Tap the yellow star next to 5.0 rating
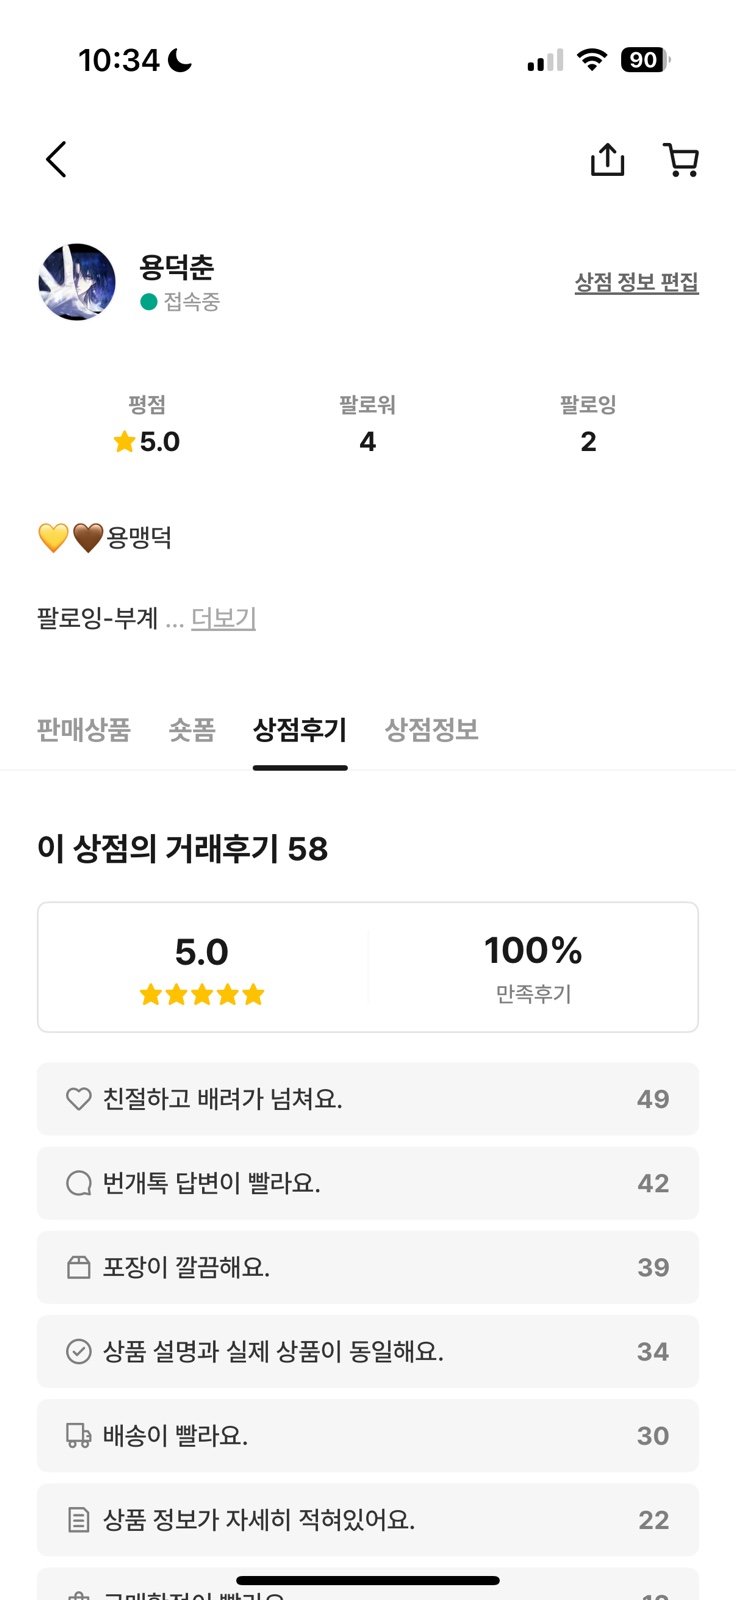Screen dimensions: 736x1600 [124, 442]
